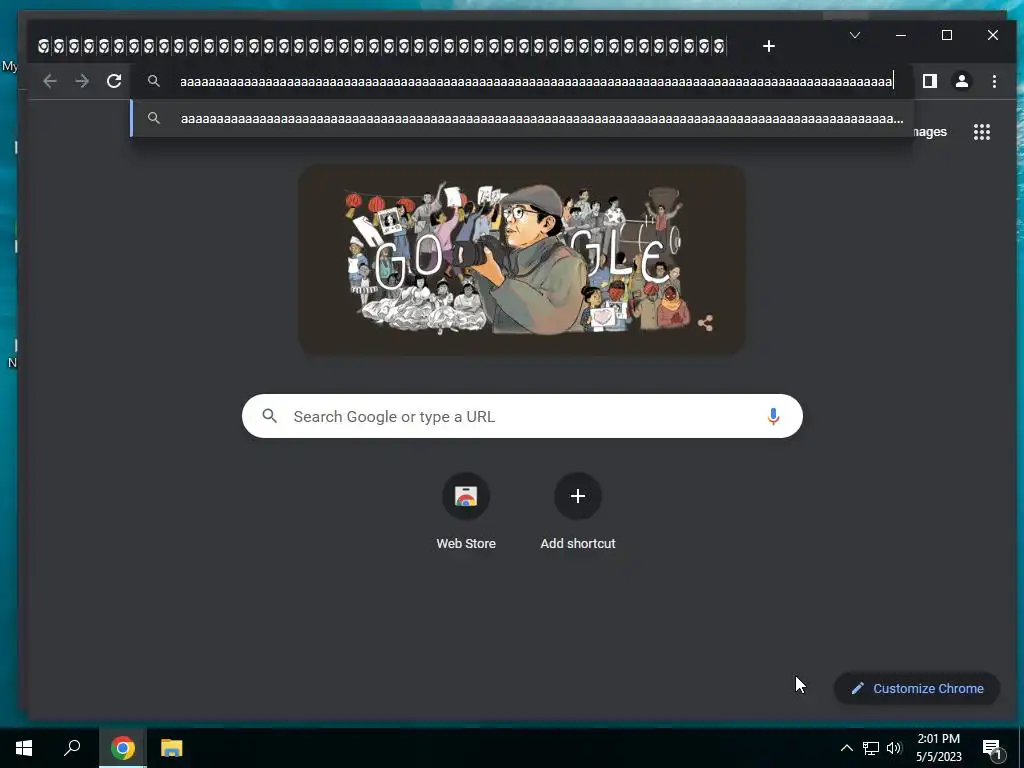Click inside the address bar text
The image size is (1024, 768).
[536, 82]
